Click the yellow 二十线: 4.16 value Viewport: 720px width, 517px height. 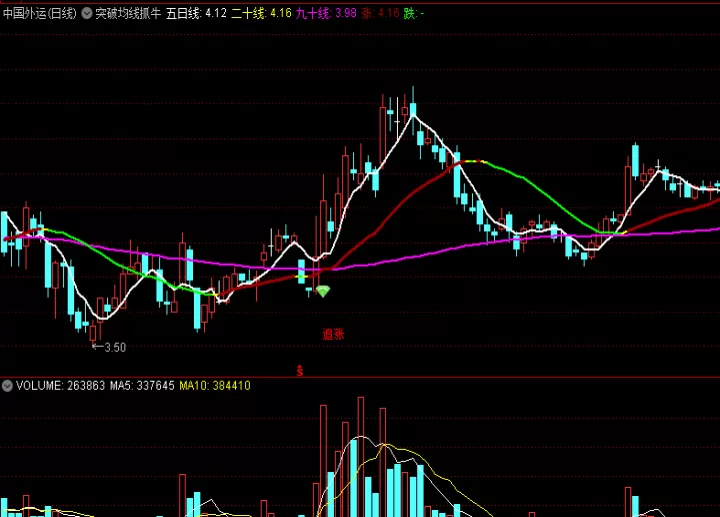pyautogui.click(x=261, y=13)
